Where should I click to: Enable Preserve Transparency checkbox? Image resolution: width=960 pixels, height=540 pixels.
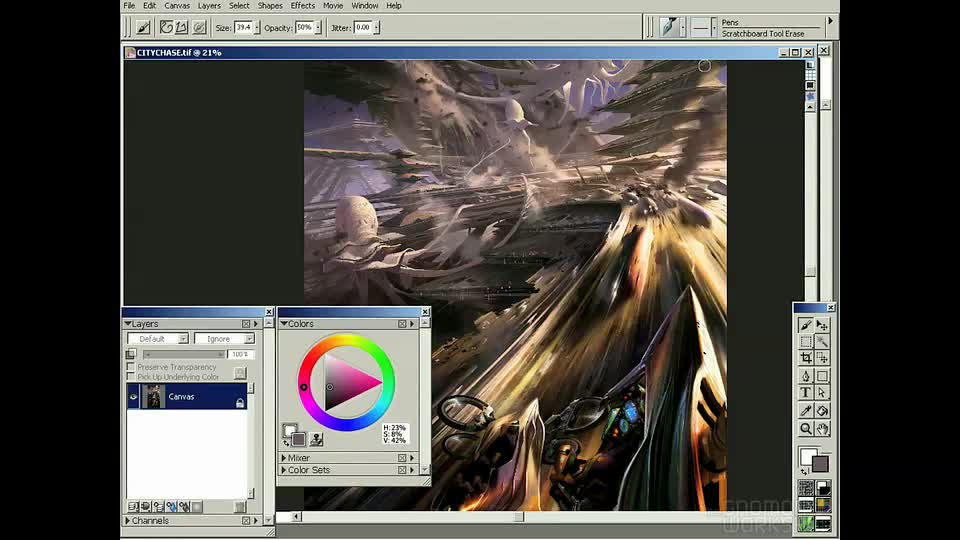(x=130, y=367)
